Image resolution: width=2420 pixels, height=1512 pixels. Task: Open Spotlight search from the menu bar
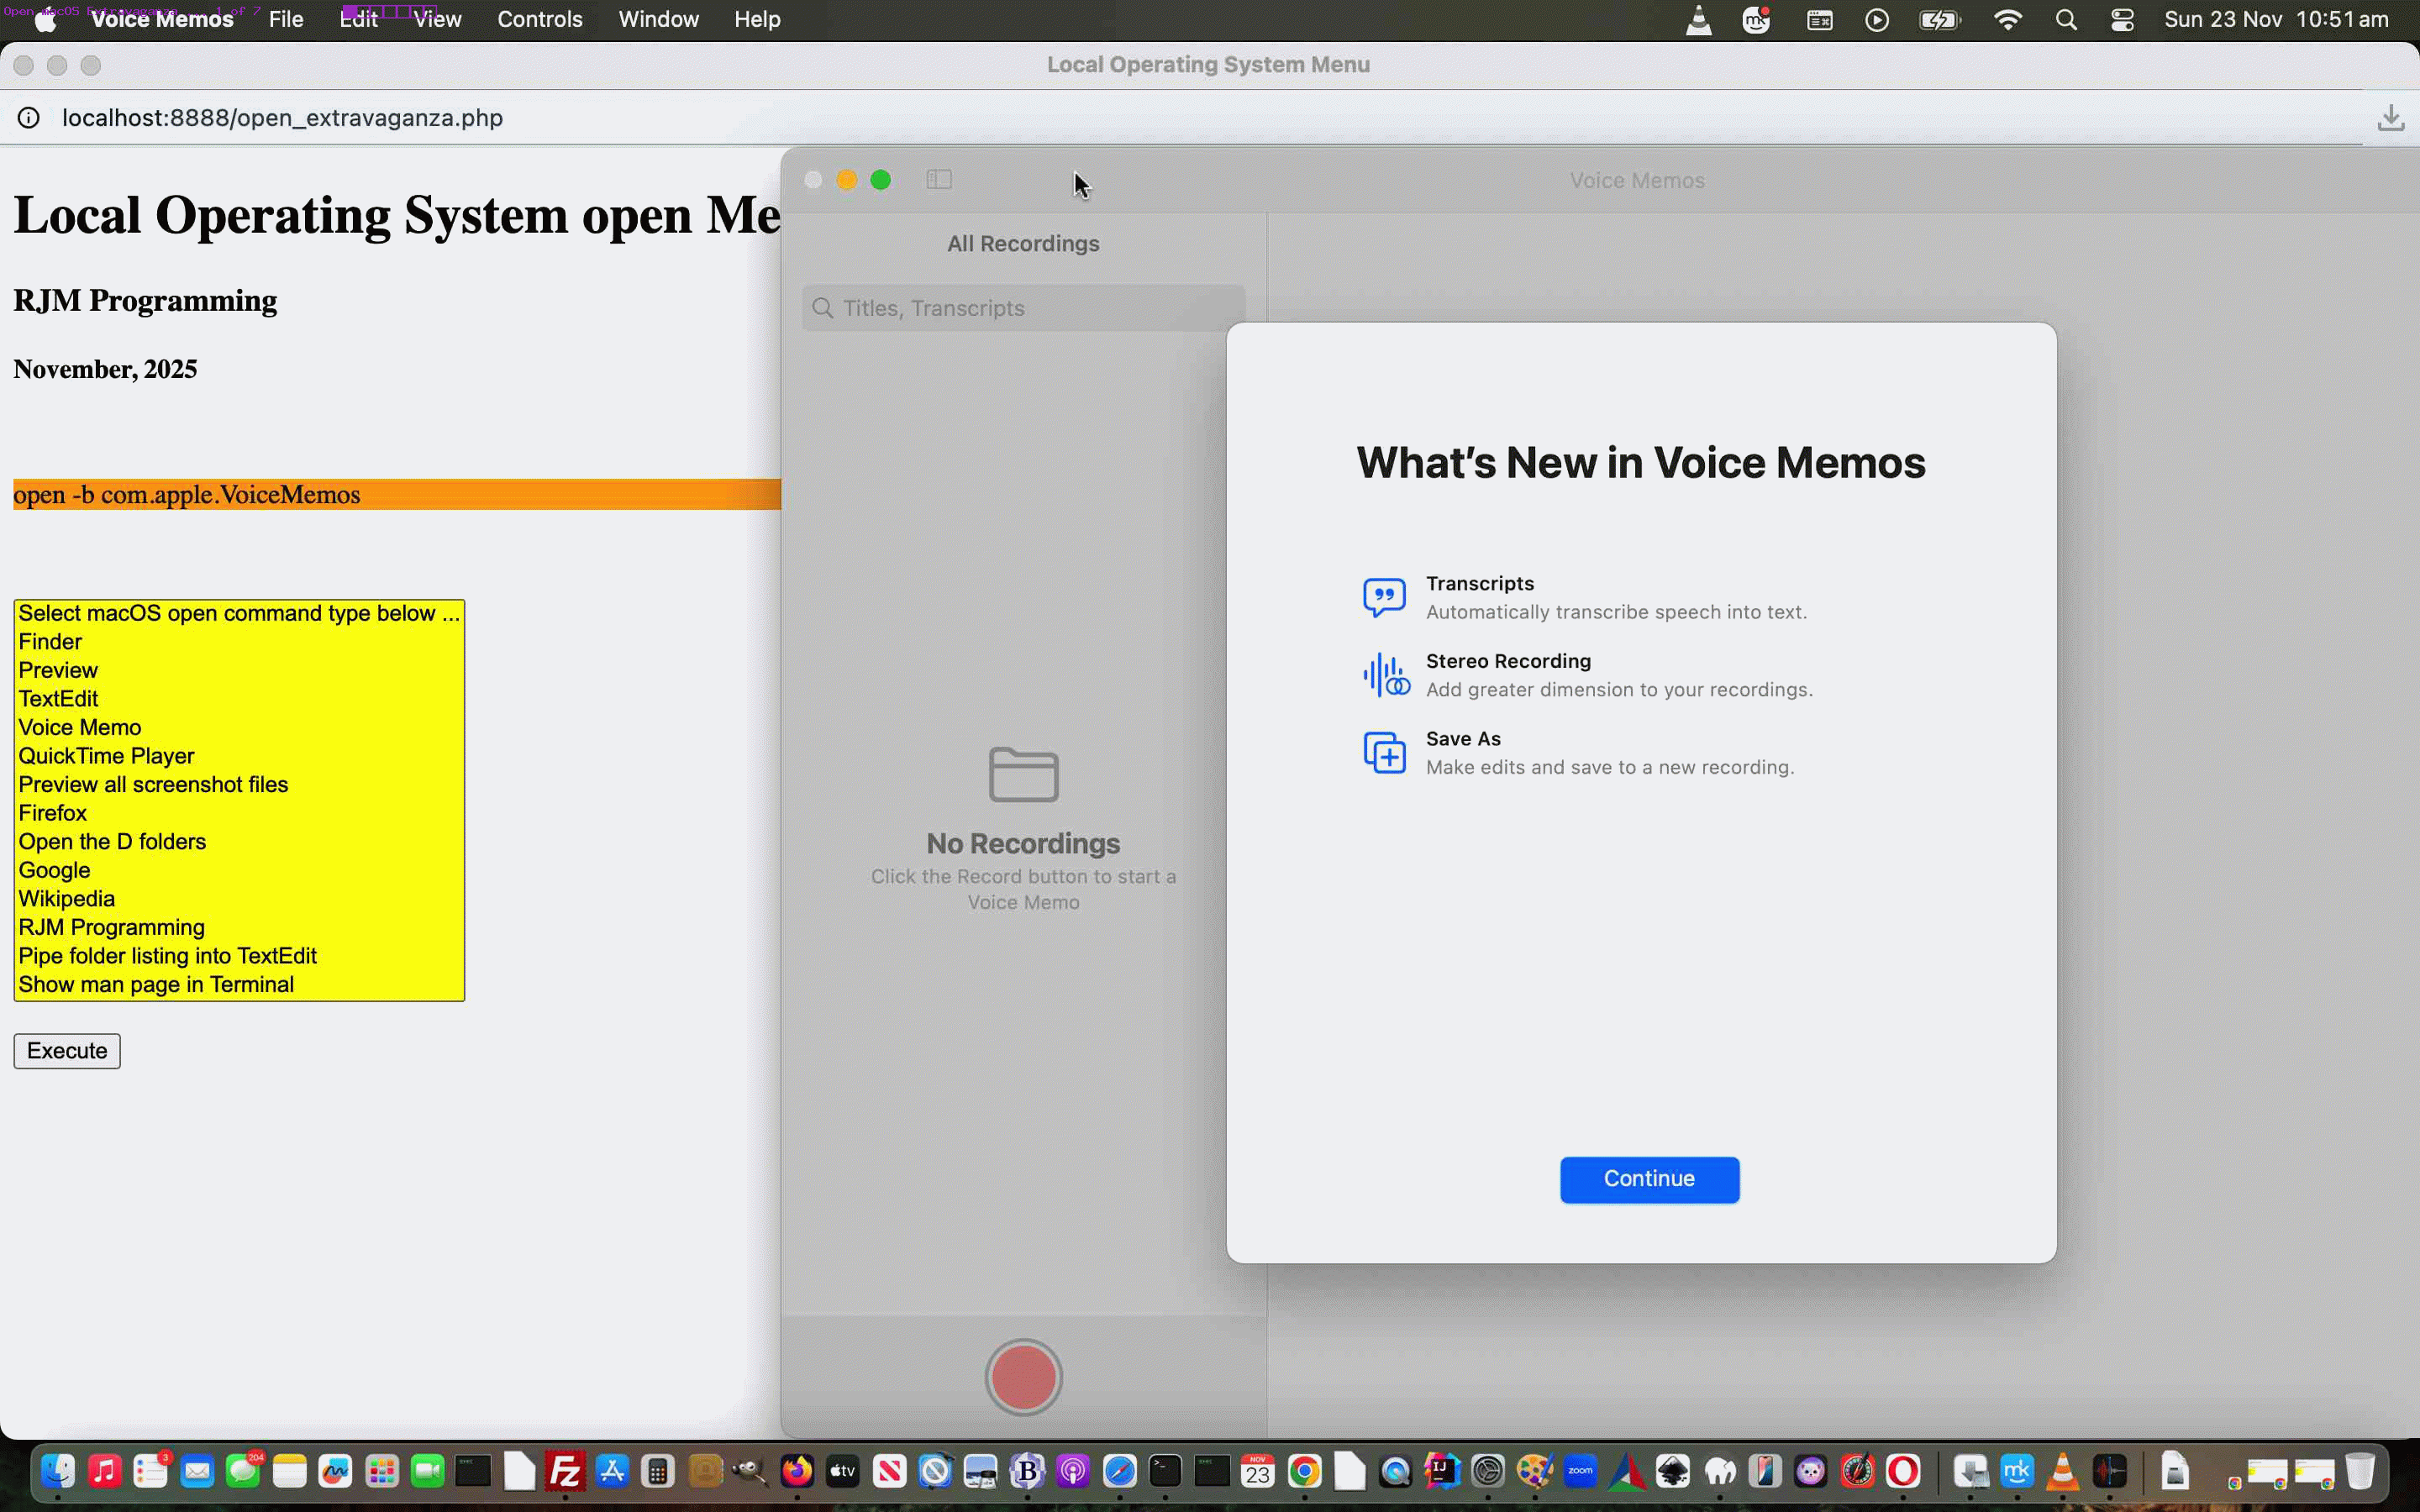pyautogui.click(x=2067, y=20)
